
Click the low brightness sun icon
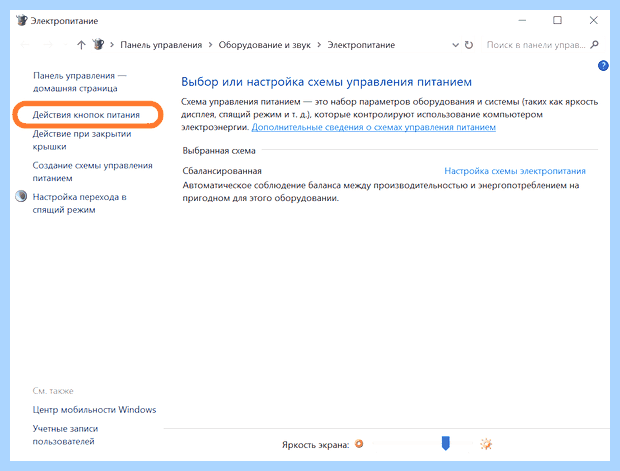[359, 444]
